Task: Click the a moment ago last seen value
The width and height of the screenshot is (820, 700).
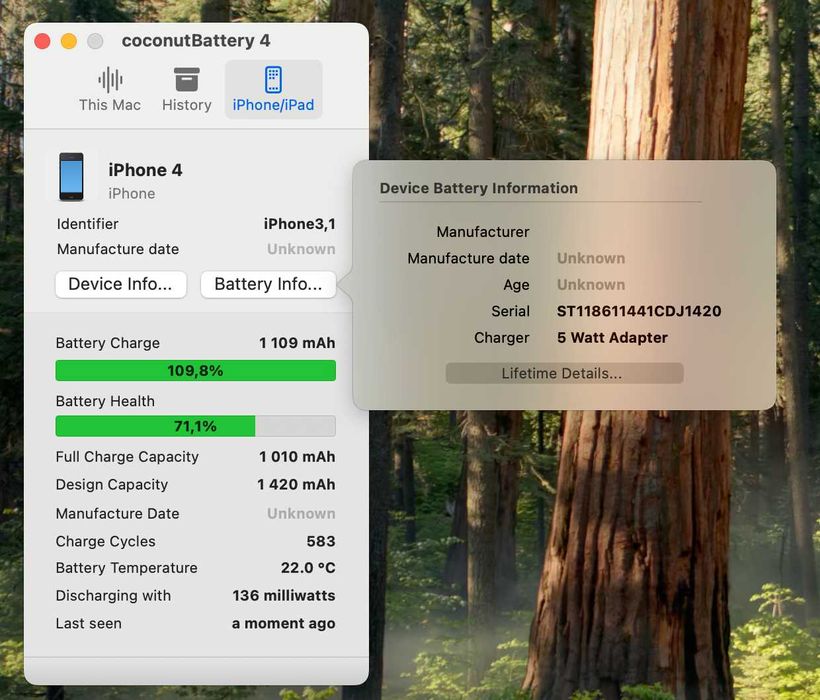Action: pyautogui.click(x=283, y=623)
